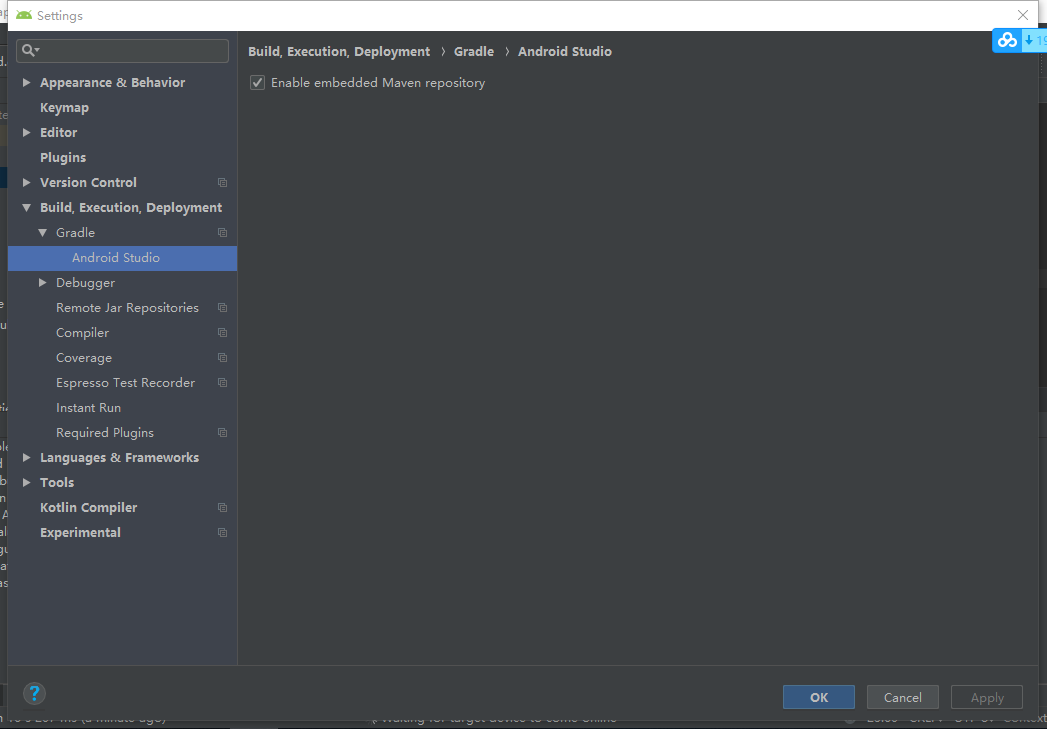Expand the Editor section arrow

point(27,132)
